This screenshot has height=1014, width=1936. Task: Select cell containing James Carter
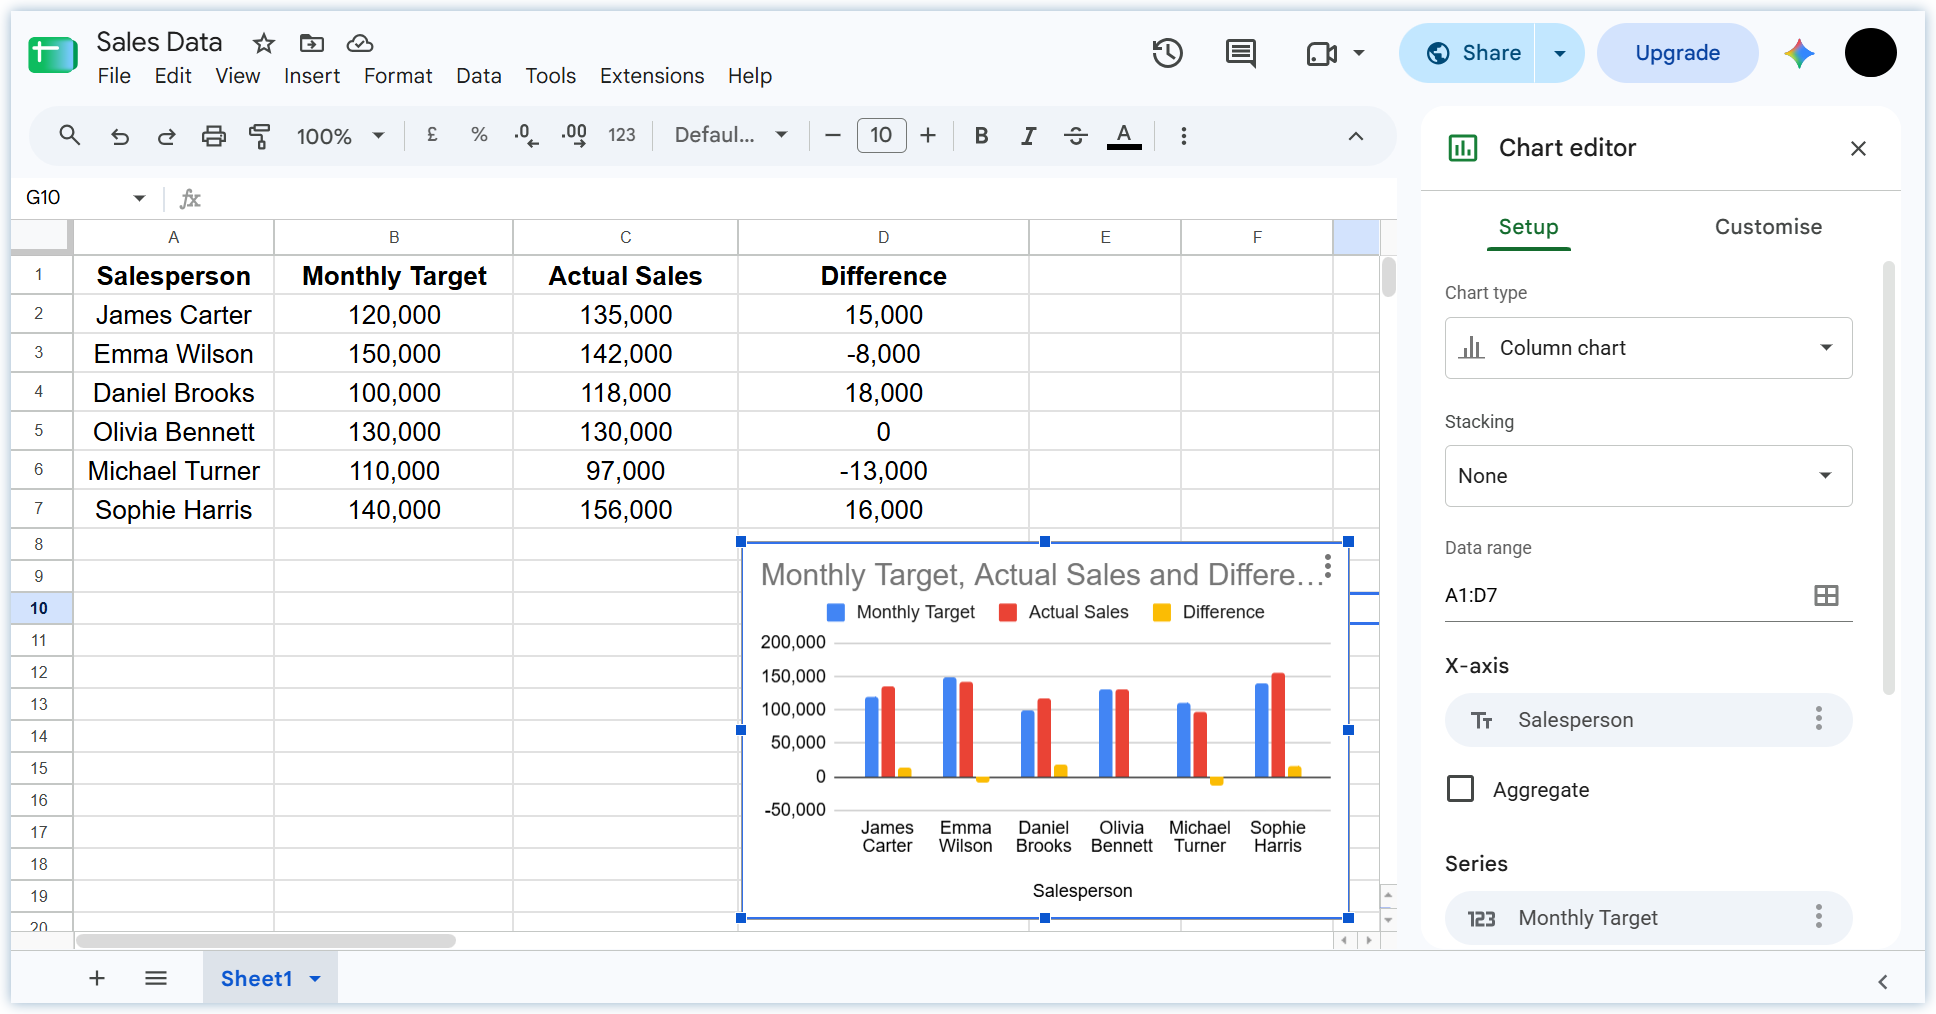coord(173,315)
